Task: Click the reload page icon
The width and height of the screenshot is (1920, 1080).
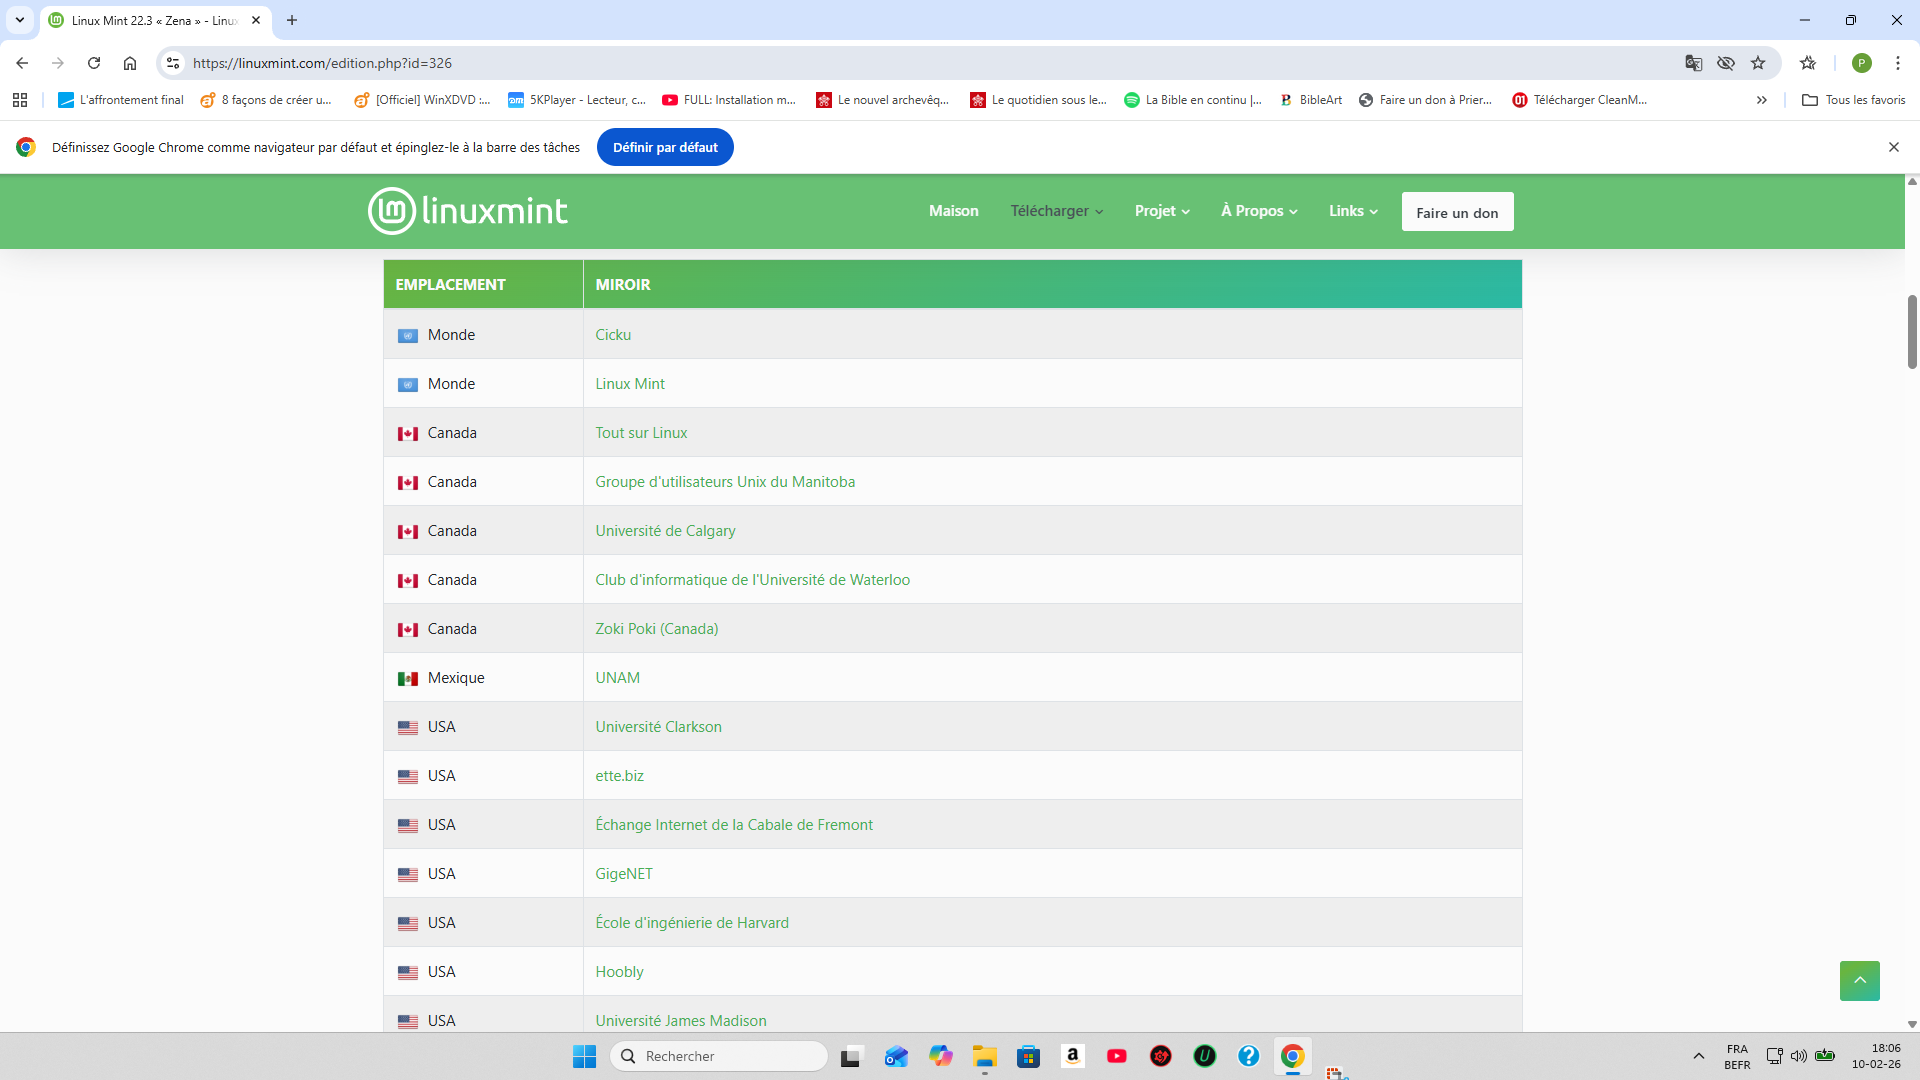Action: click(x=94, y=63)
